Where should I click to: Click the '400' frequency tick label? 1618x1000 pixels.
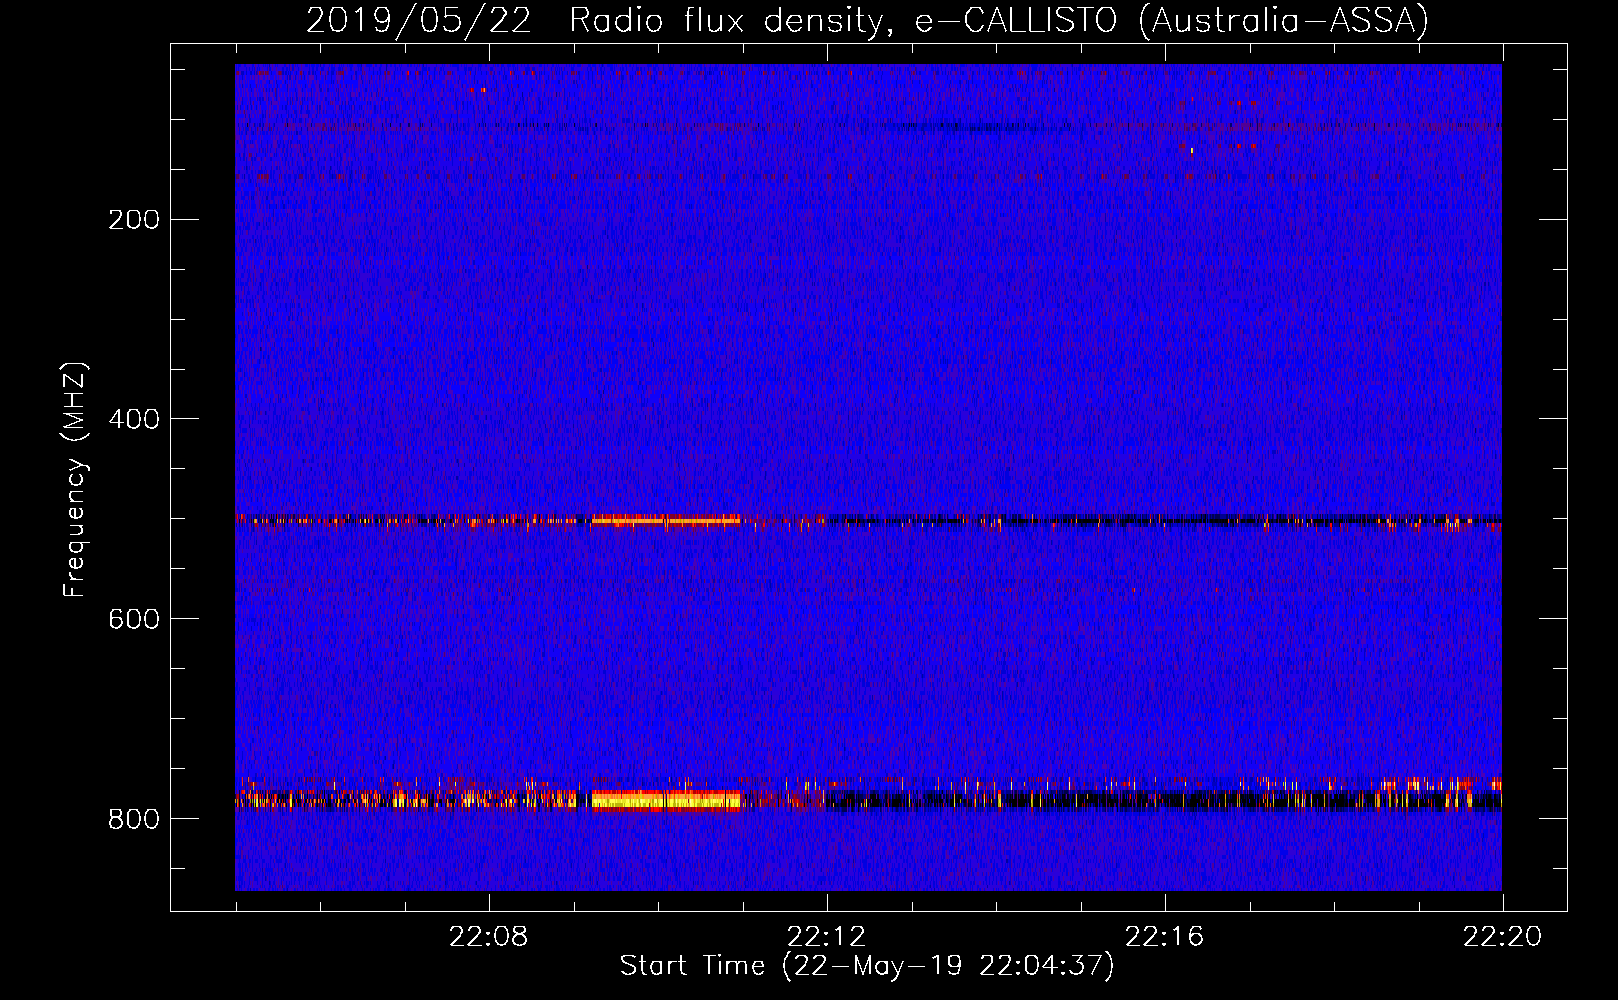point(134,419)
